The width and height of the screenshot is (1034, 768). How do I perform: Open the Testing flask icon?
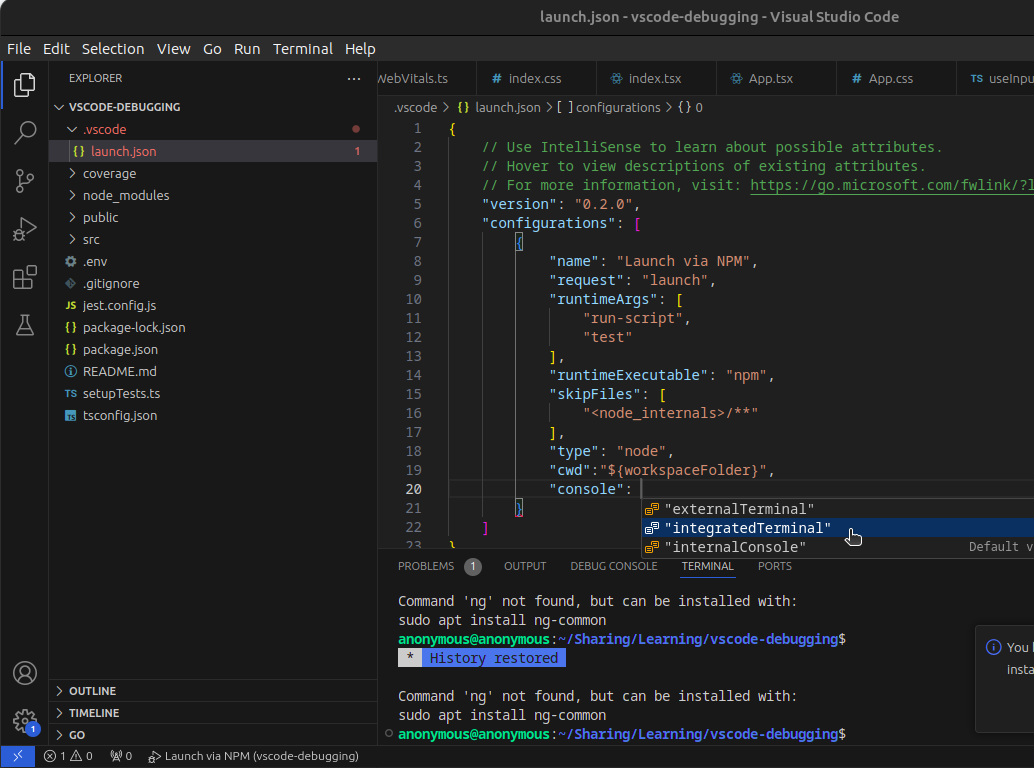tap(25, 325)
